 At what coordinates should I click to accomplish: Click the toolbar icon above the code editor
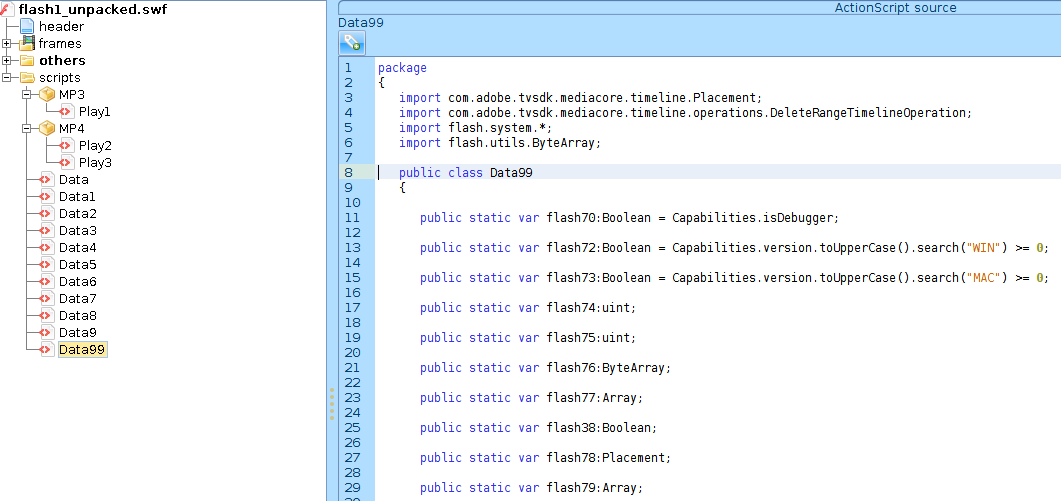point(351,42)
